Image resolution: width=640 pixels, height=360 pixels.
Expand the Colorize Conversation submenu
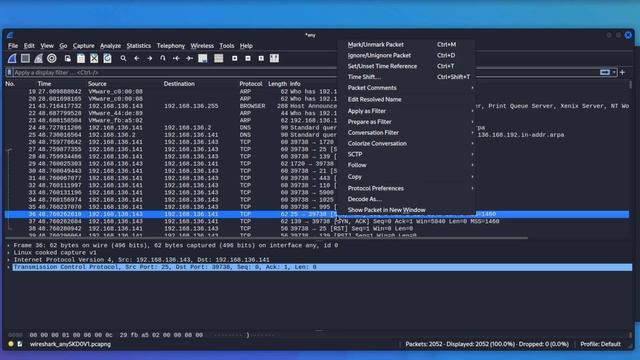coord(407,143)
